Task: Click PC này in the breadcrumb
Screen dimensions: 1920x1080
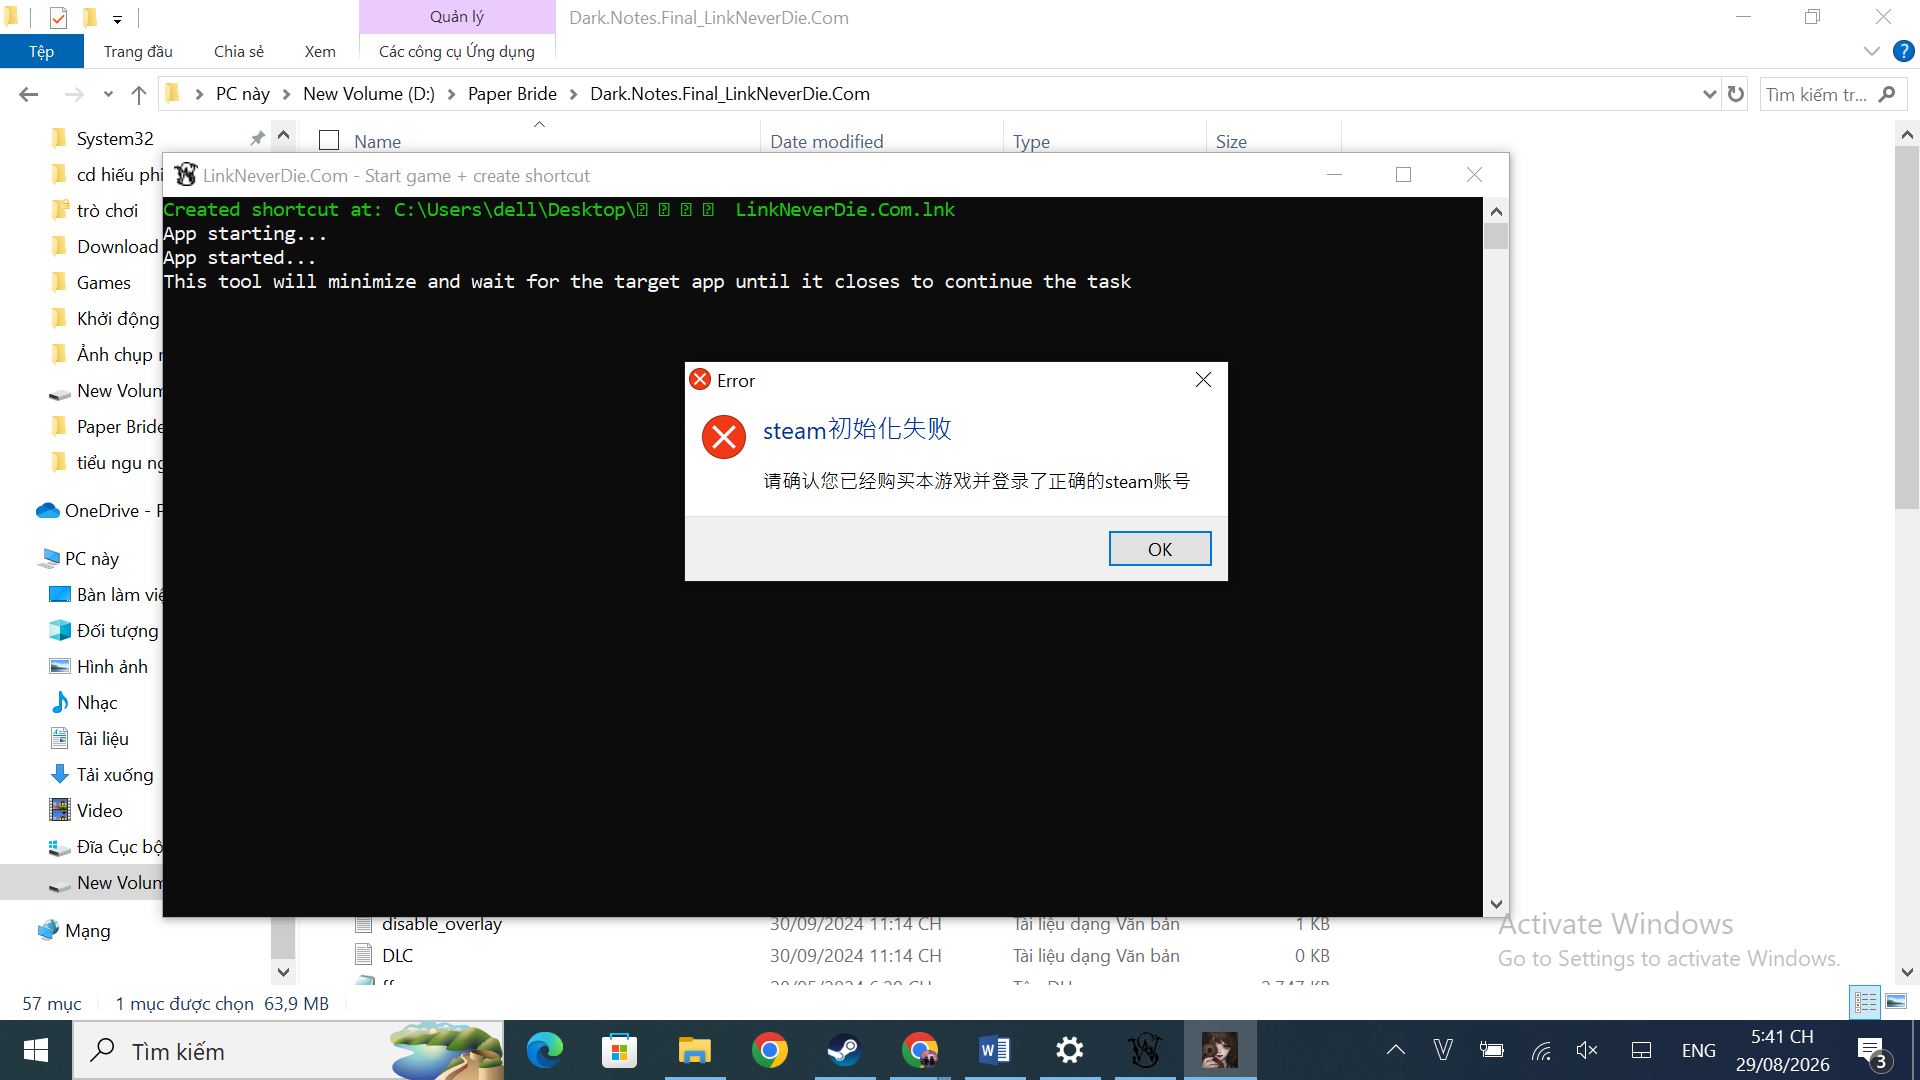Action: 243,94
